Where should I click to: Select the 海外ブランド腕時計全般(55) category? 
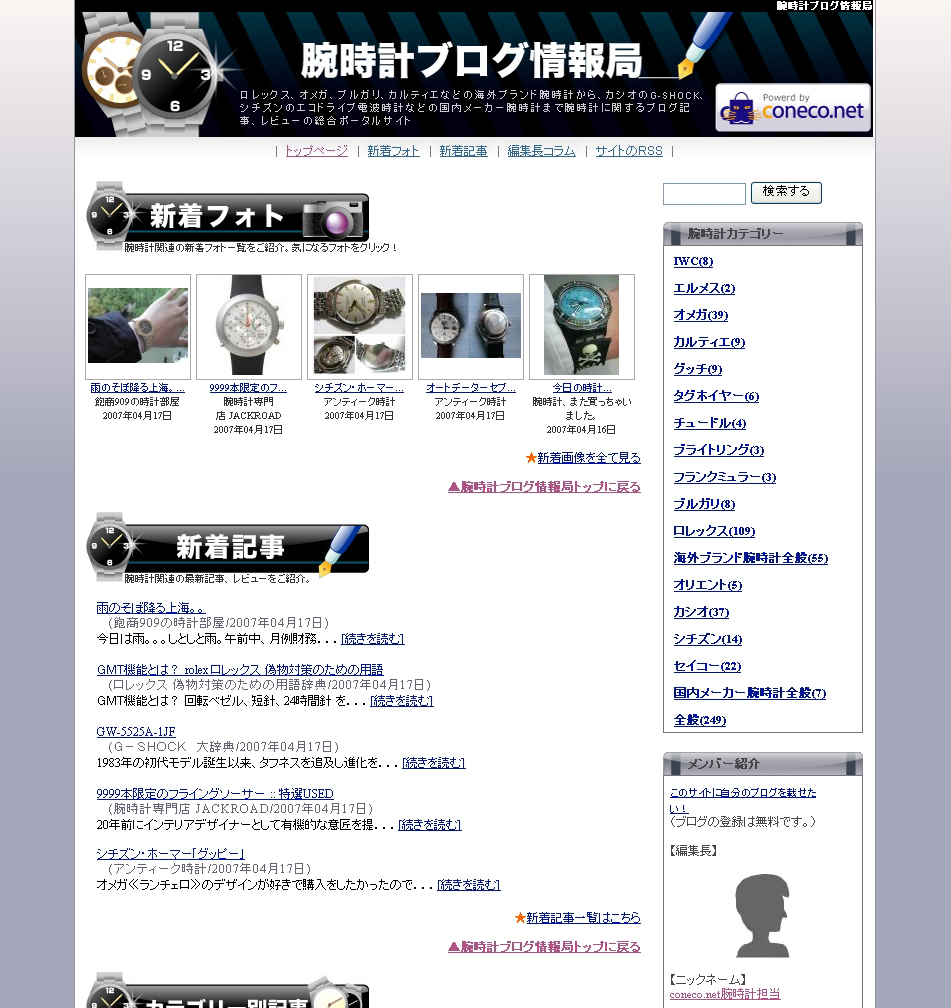[751, 558]
